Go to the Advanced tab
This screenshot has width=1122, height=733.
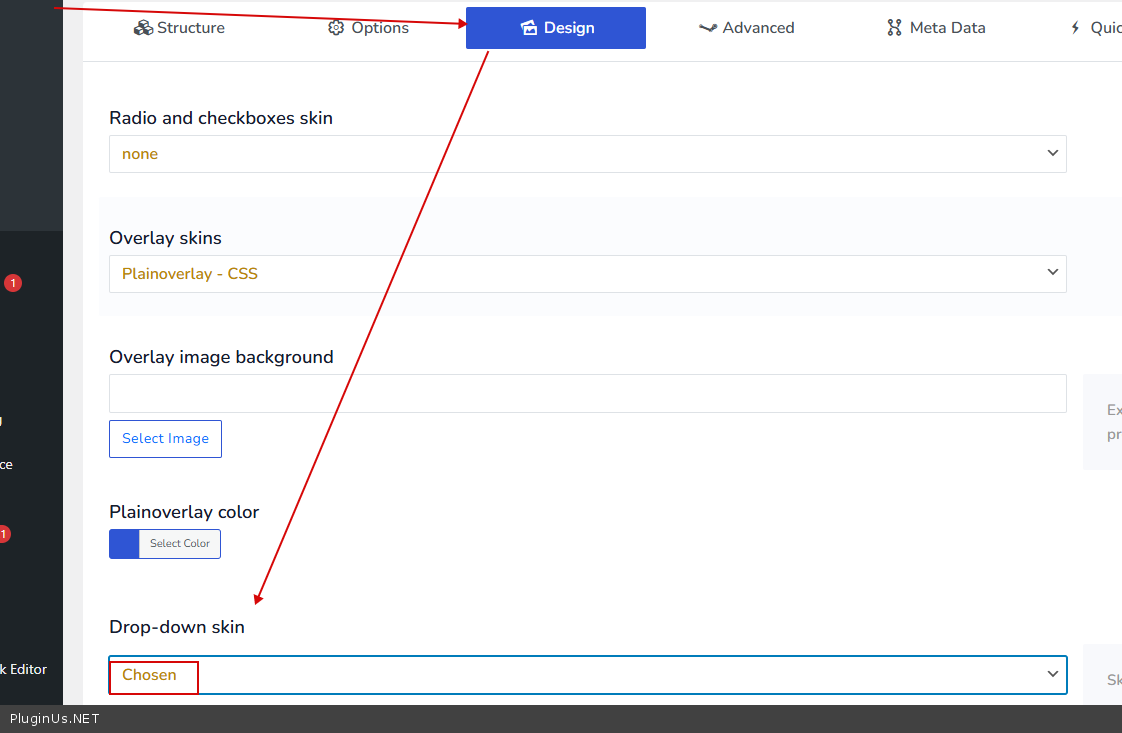(747, 28)
